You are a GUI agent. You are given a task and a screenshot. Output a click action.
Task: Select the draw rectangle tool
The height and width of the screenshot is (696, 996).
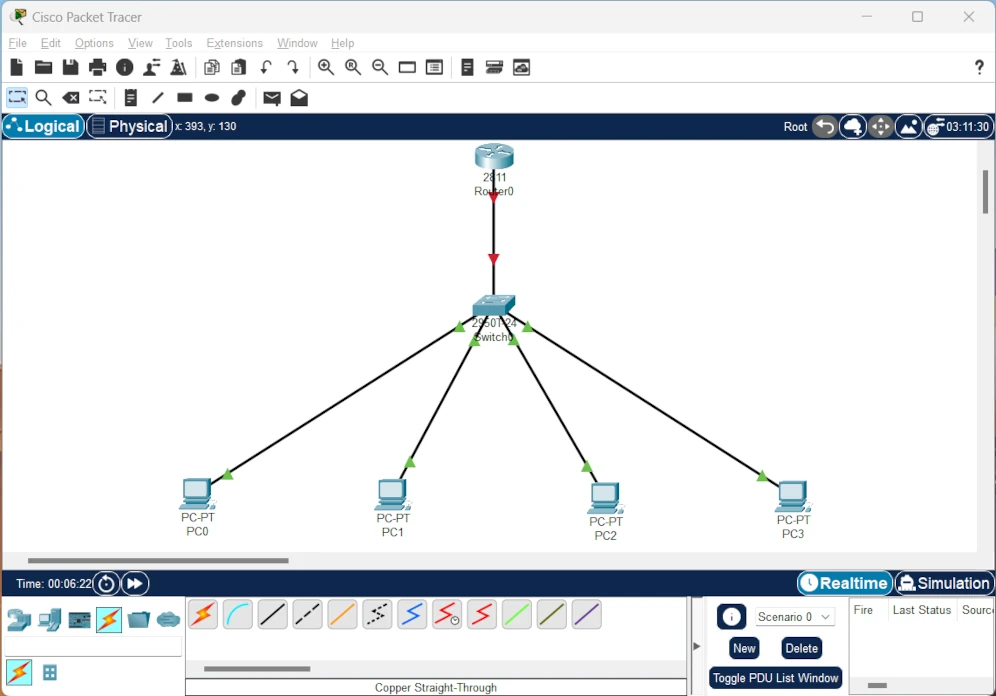pos(185,98)
